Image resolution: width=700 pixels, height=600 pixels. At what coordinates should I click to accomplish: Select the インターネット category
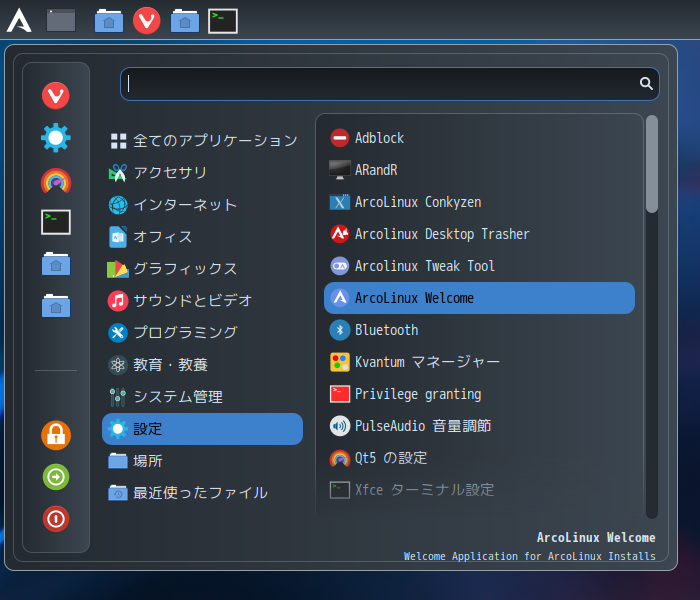(x=202, y=205)
